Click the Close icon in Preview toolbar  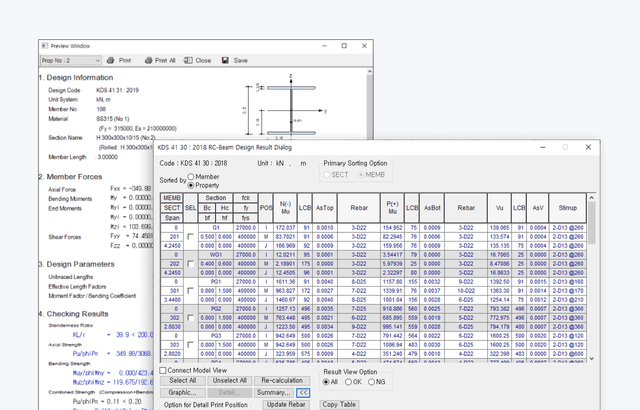(189, 61)
